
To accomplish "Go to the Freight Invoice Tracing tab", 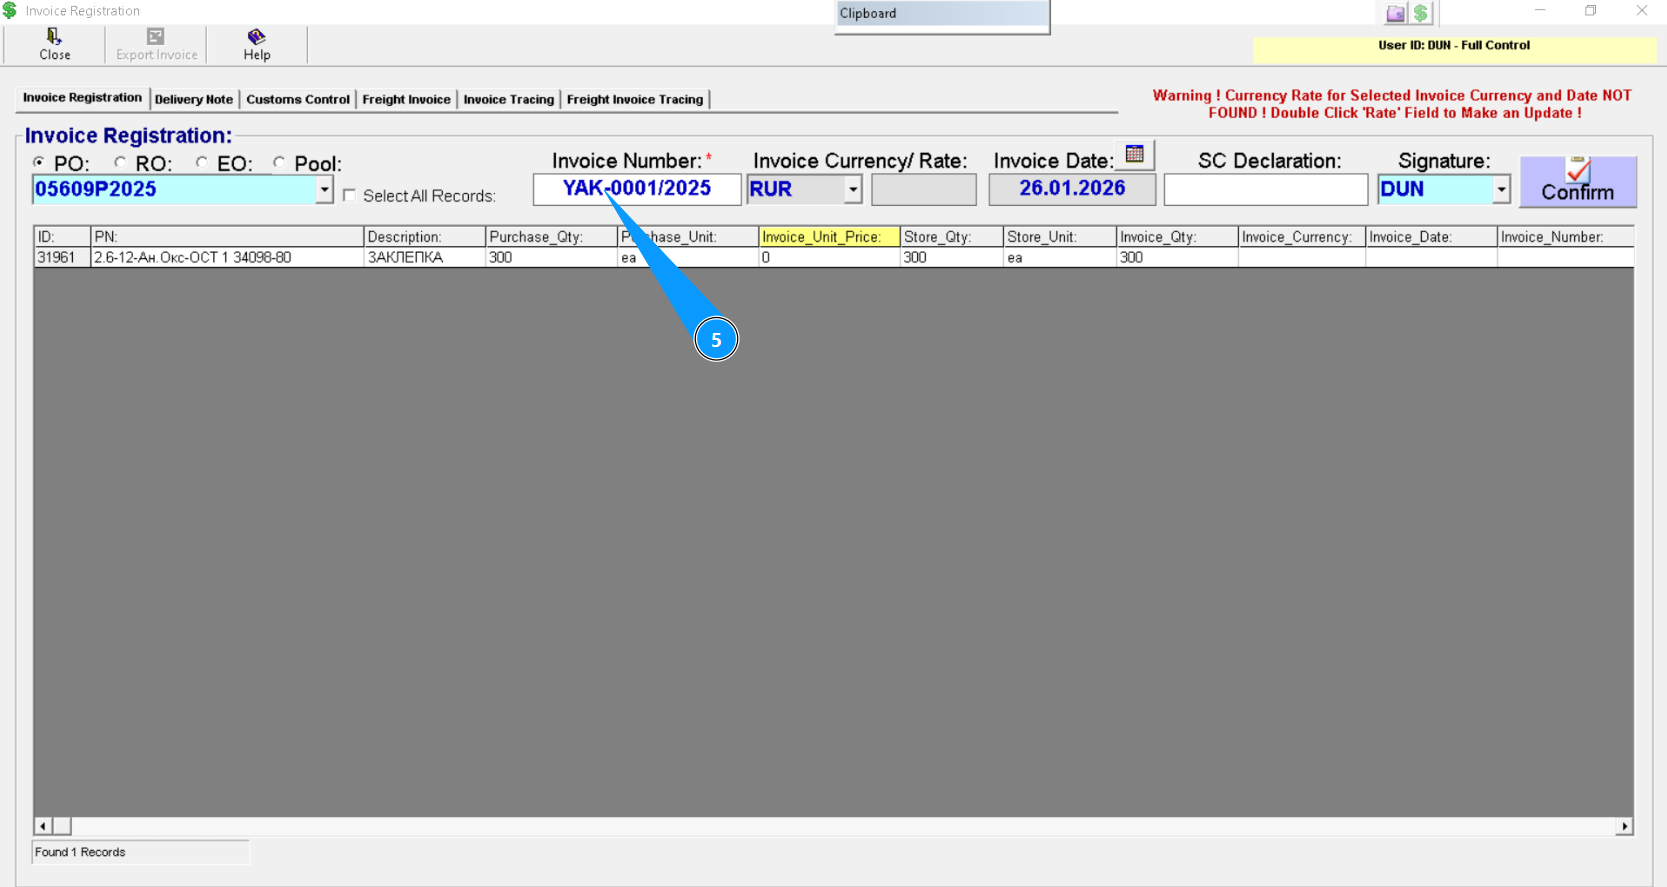I will [x=635, y=99].
